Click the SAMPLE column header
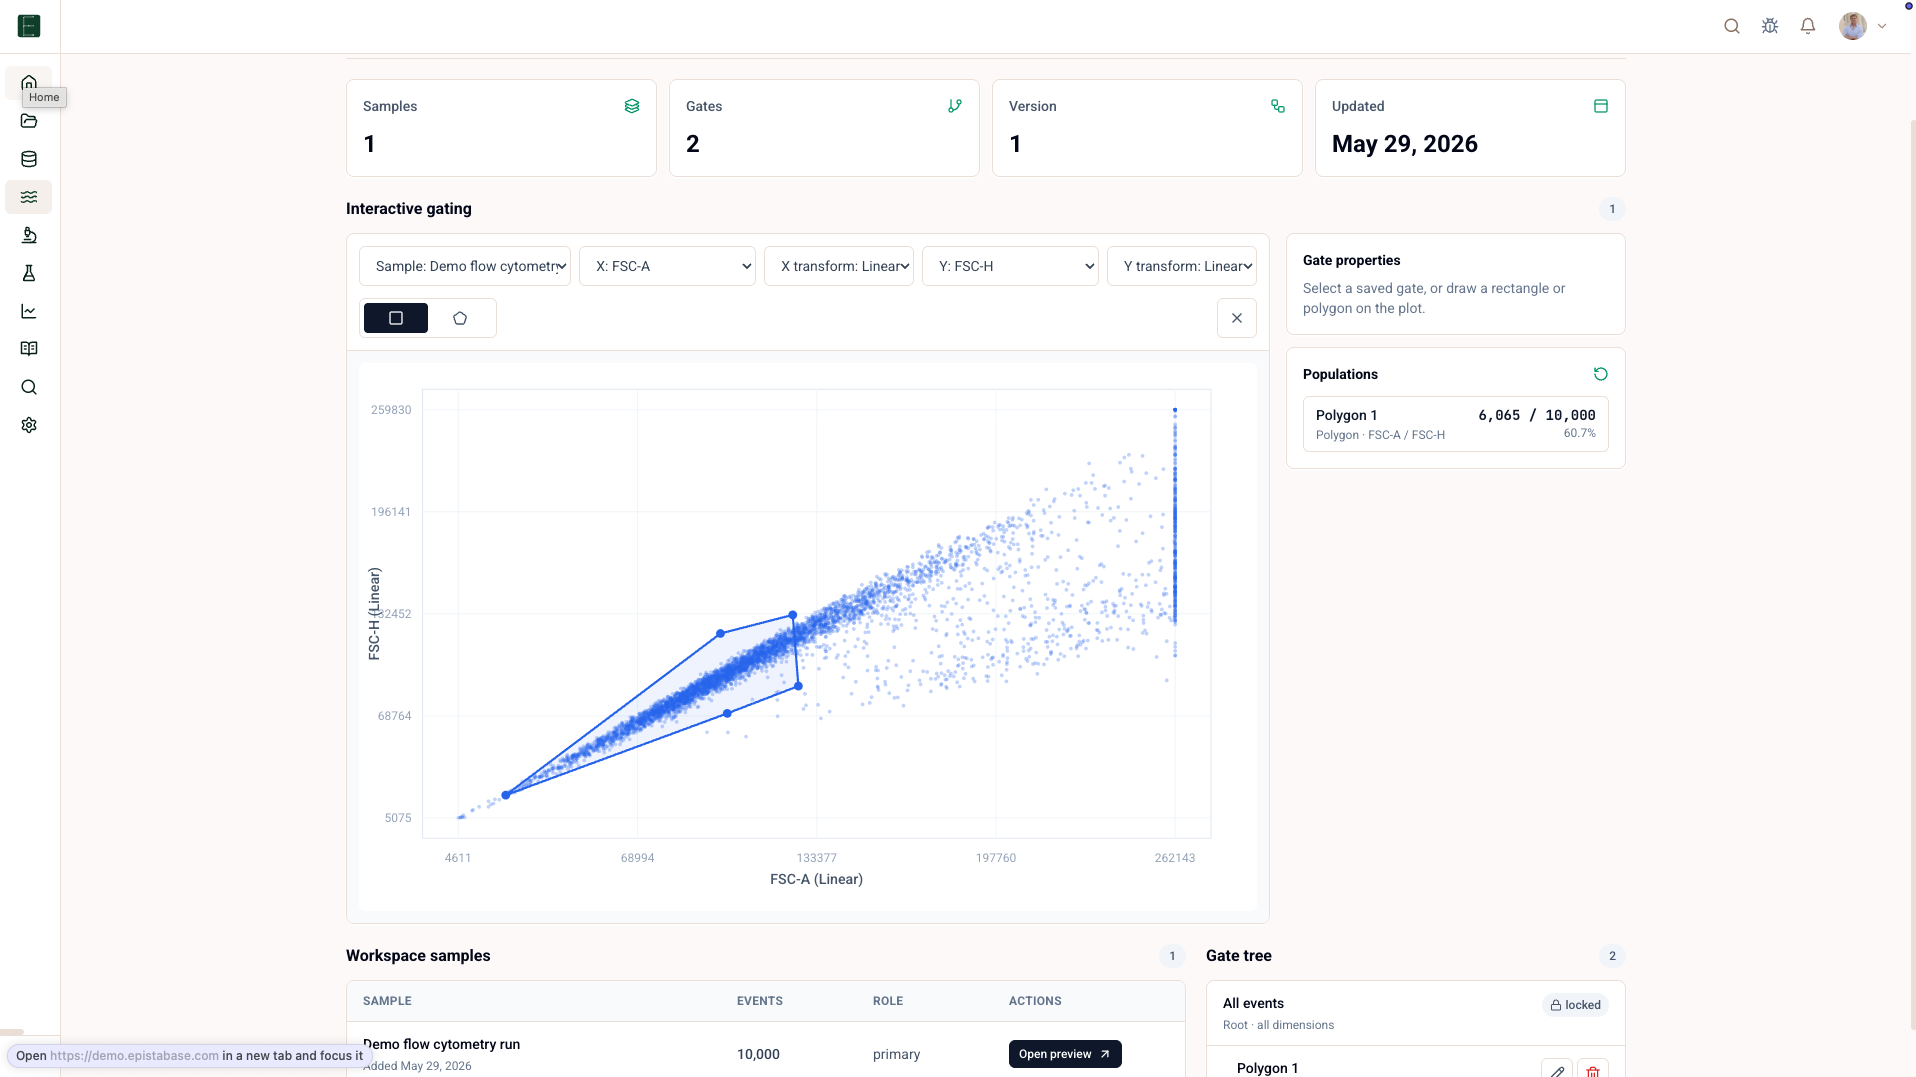This screenshot has height=1077, width=1916. pos(387,1001)
